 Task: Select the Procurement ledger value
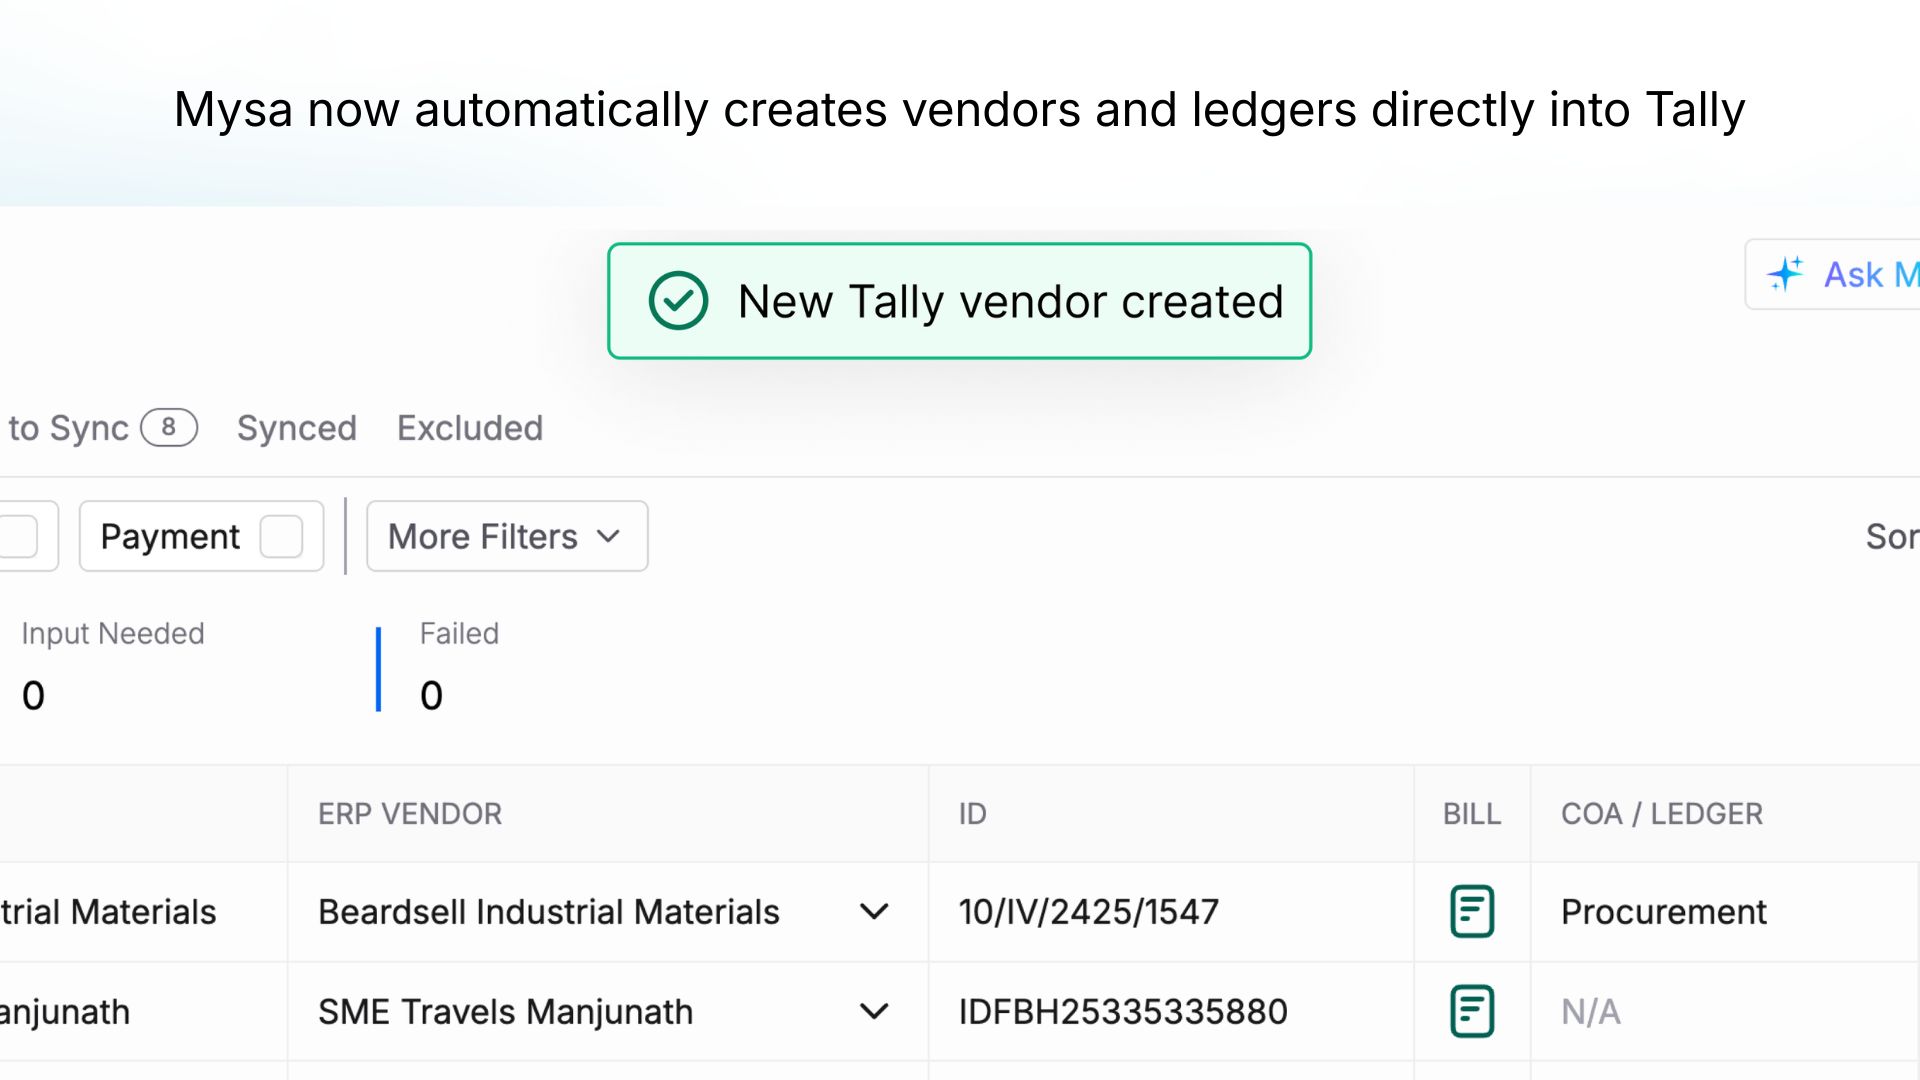pyautogui.click(x=1663, y=911)
